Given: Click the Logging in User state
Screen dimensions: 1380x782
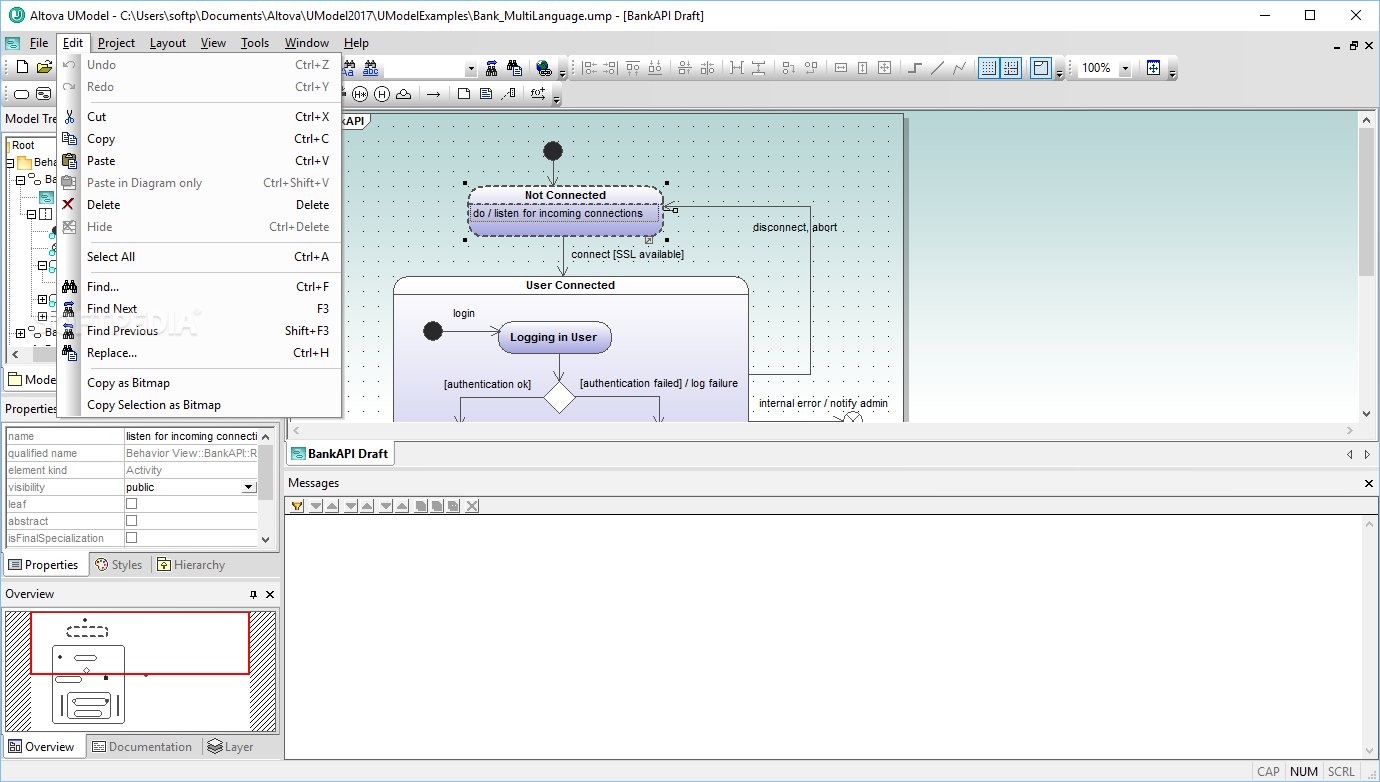Looking at the screenshot, I should [x=554, y=337].
